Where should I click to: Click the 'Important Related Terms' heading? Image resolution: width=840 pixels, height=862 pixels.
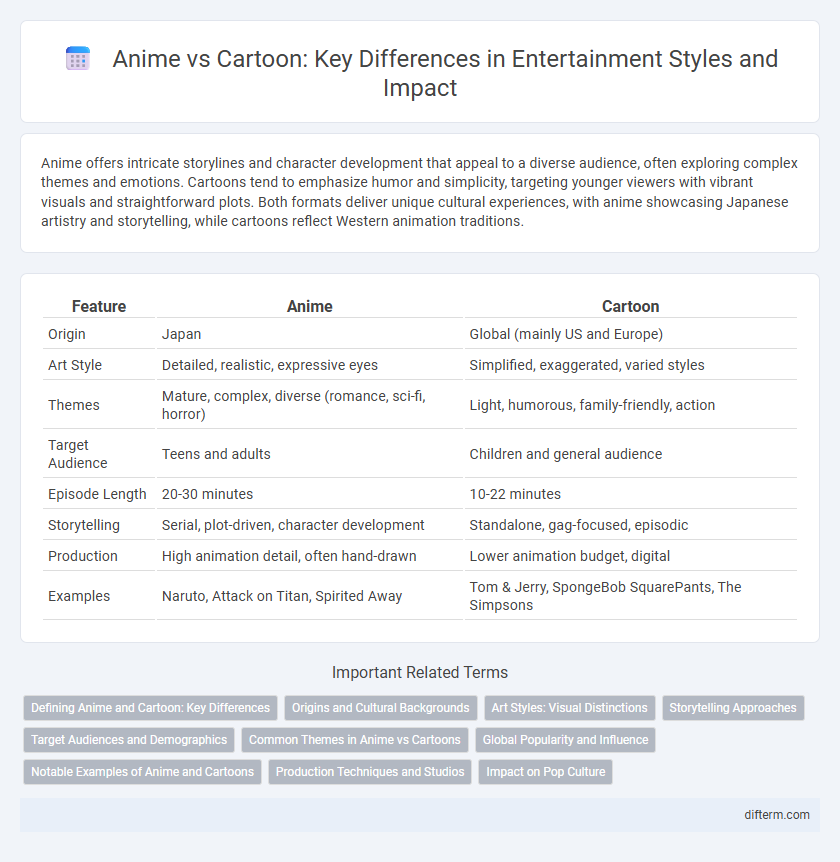click(420, 672)
